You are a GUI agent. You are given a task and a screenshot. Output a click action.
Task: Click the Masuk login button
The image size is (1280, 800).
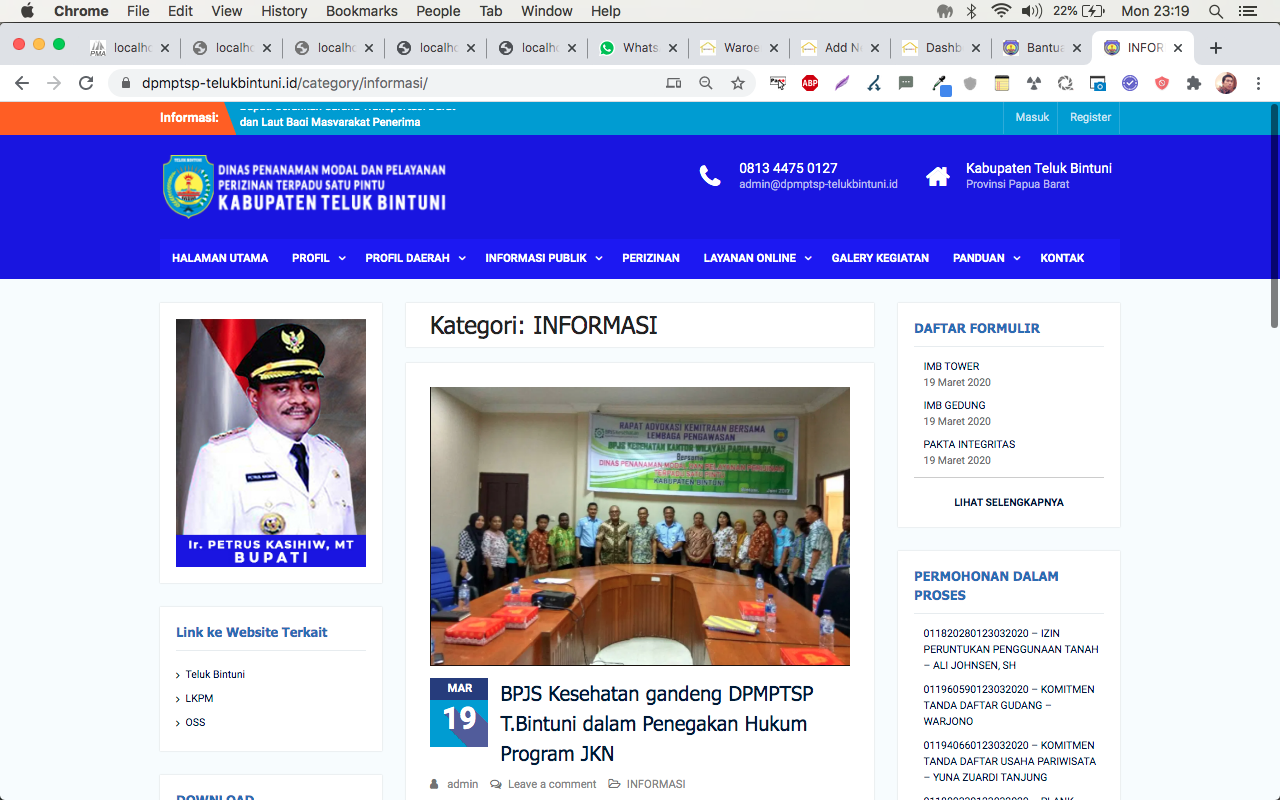1031,117
